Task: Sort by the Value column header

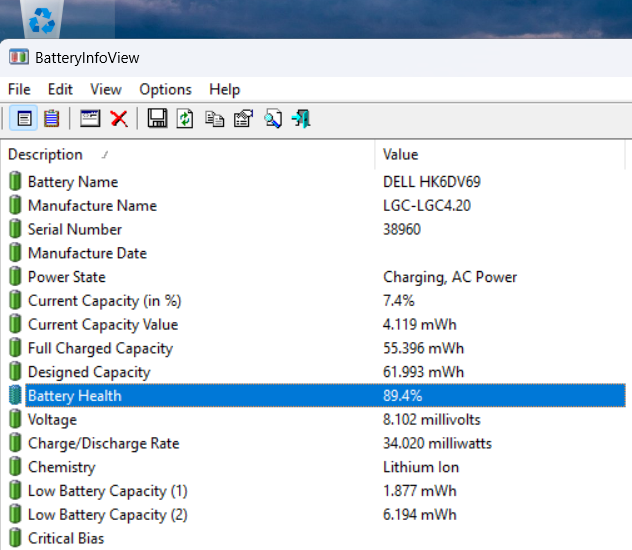Action: point(500,154)
